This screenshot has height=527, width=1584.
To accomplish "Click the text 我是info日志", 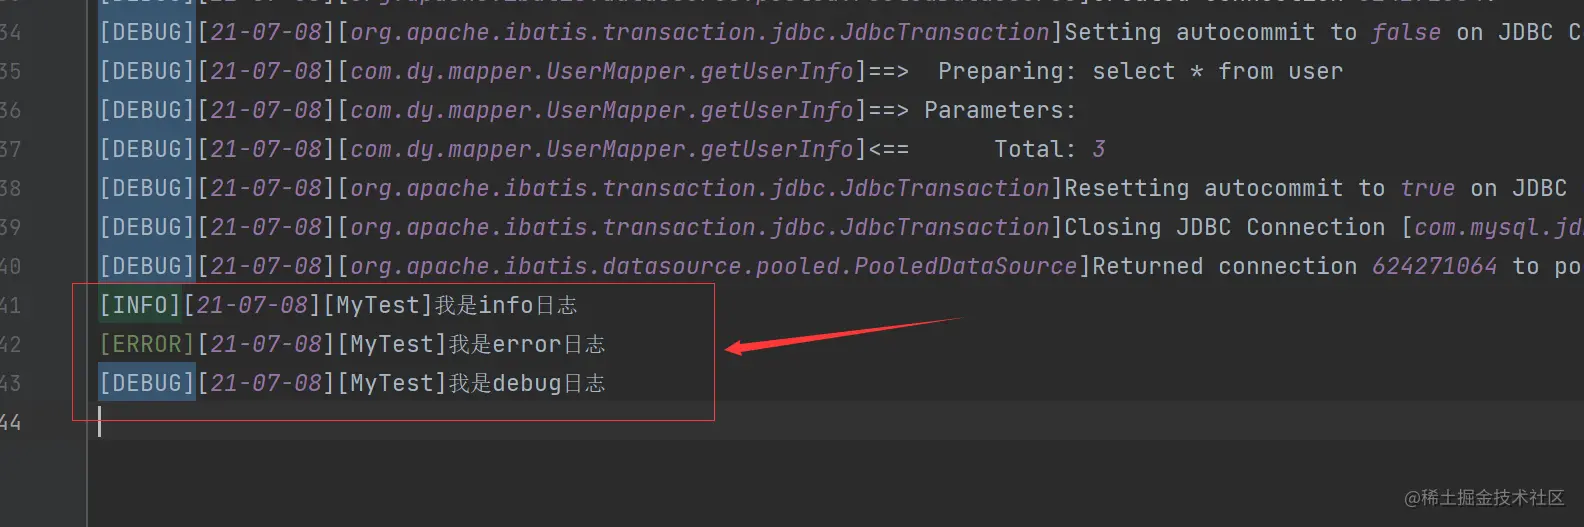I will click(506, 305).
